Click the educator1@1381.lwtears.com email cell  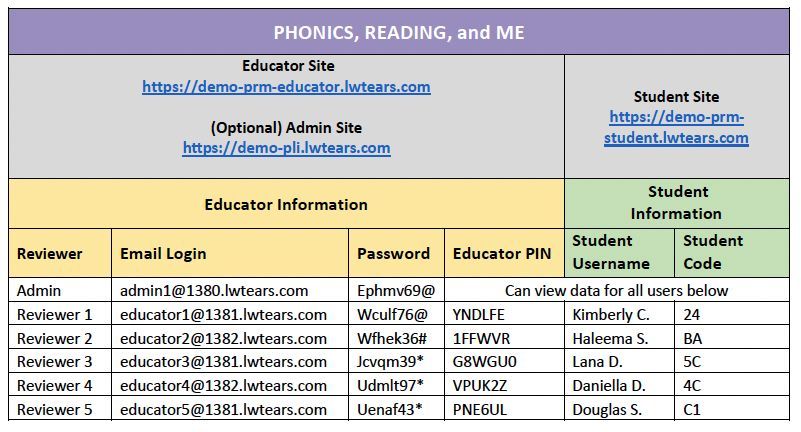coord(223,315)
